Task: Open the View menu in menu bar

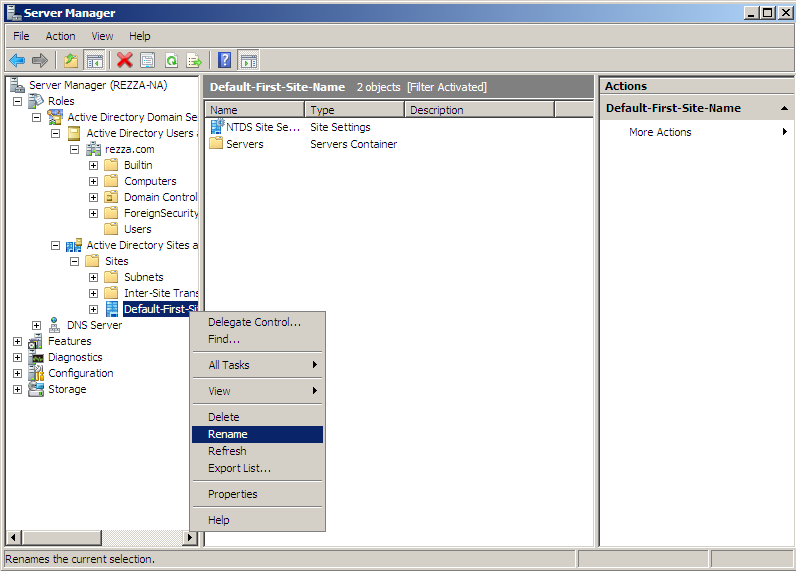Action: point(102,36)
